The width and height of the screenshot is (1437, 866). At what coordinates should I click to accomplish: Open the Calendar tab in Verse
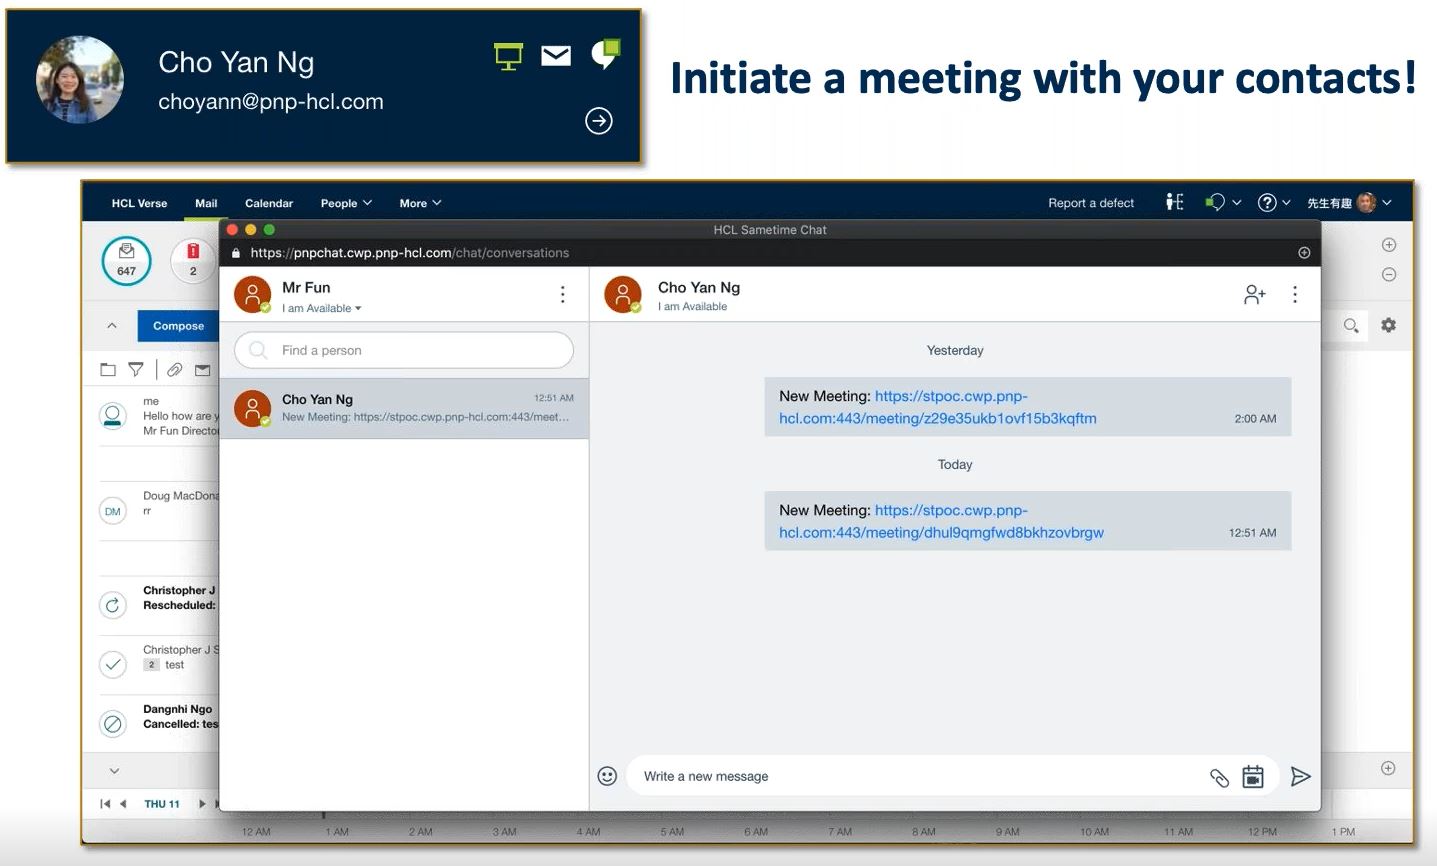(x=269, y=203)
